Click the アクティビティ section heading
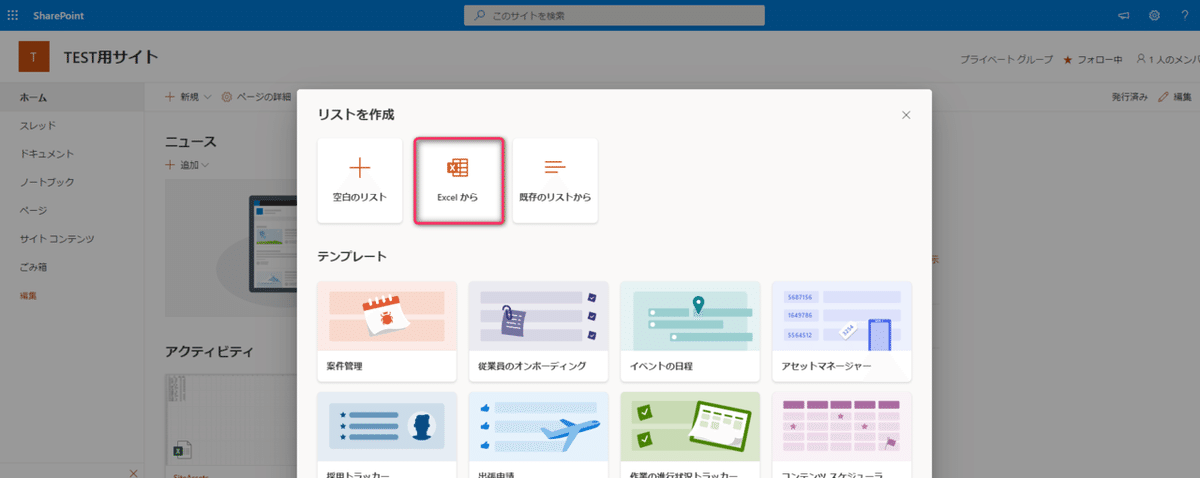The image size is (1200, 478). [209, 351]
